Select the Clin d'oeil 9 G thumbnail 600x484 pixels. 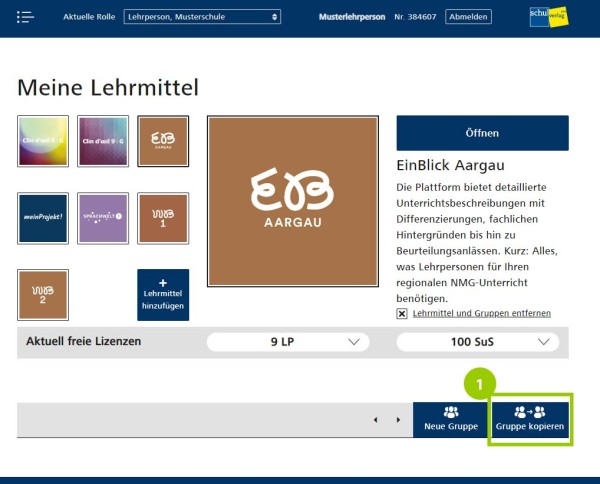[x=103, y=141]
